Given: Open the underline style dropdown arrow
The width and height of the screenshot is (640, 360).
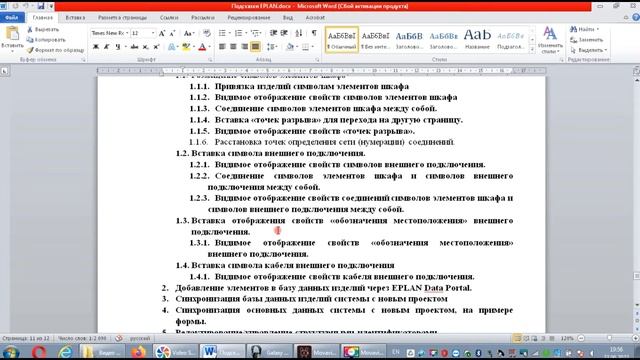Looking at the screenshot, I should tap(125, 47).
